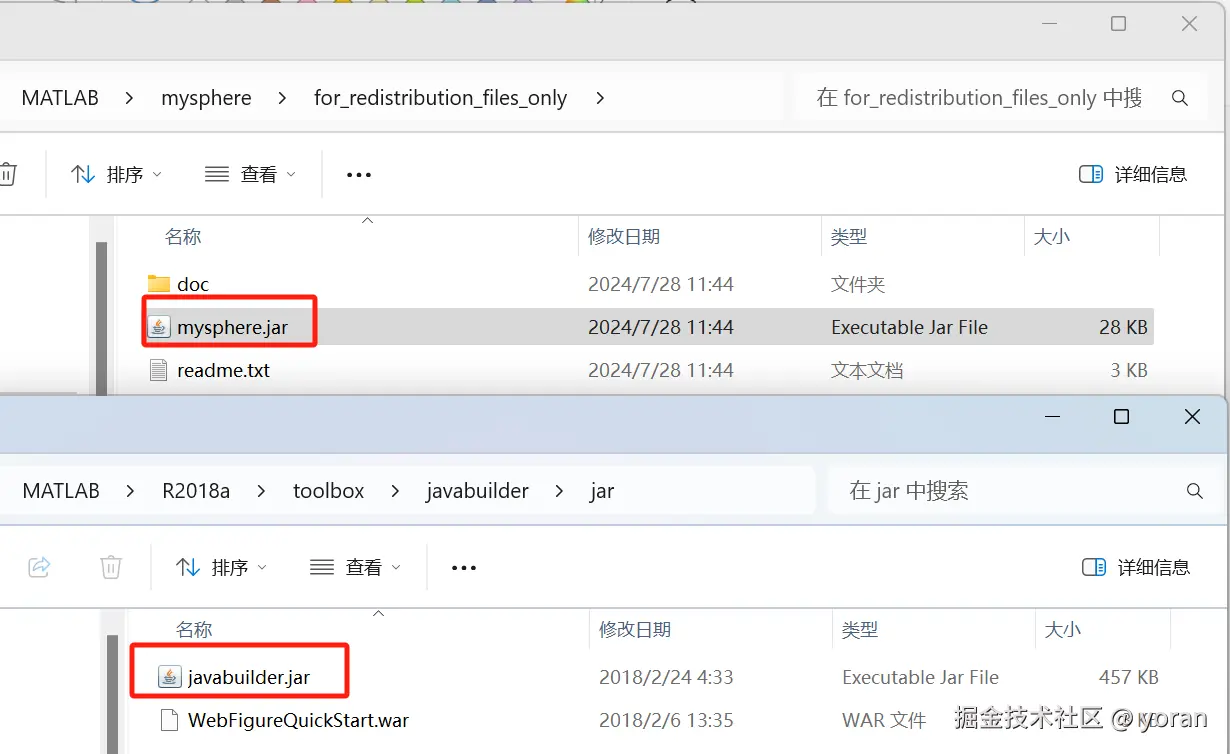This screenshot has width=1230, height=754.
Task: Click the readme.txt document icon
Action: click(x=158, y=370)
